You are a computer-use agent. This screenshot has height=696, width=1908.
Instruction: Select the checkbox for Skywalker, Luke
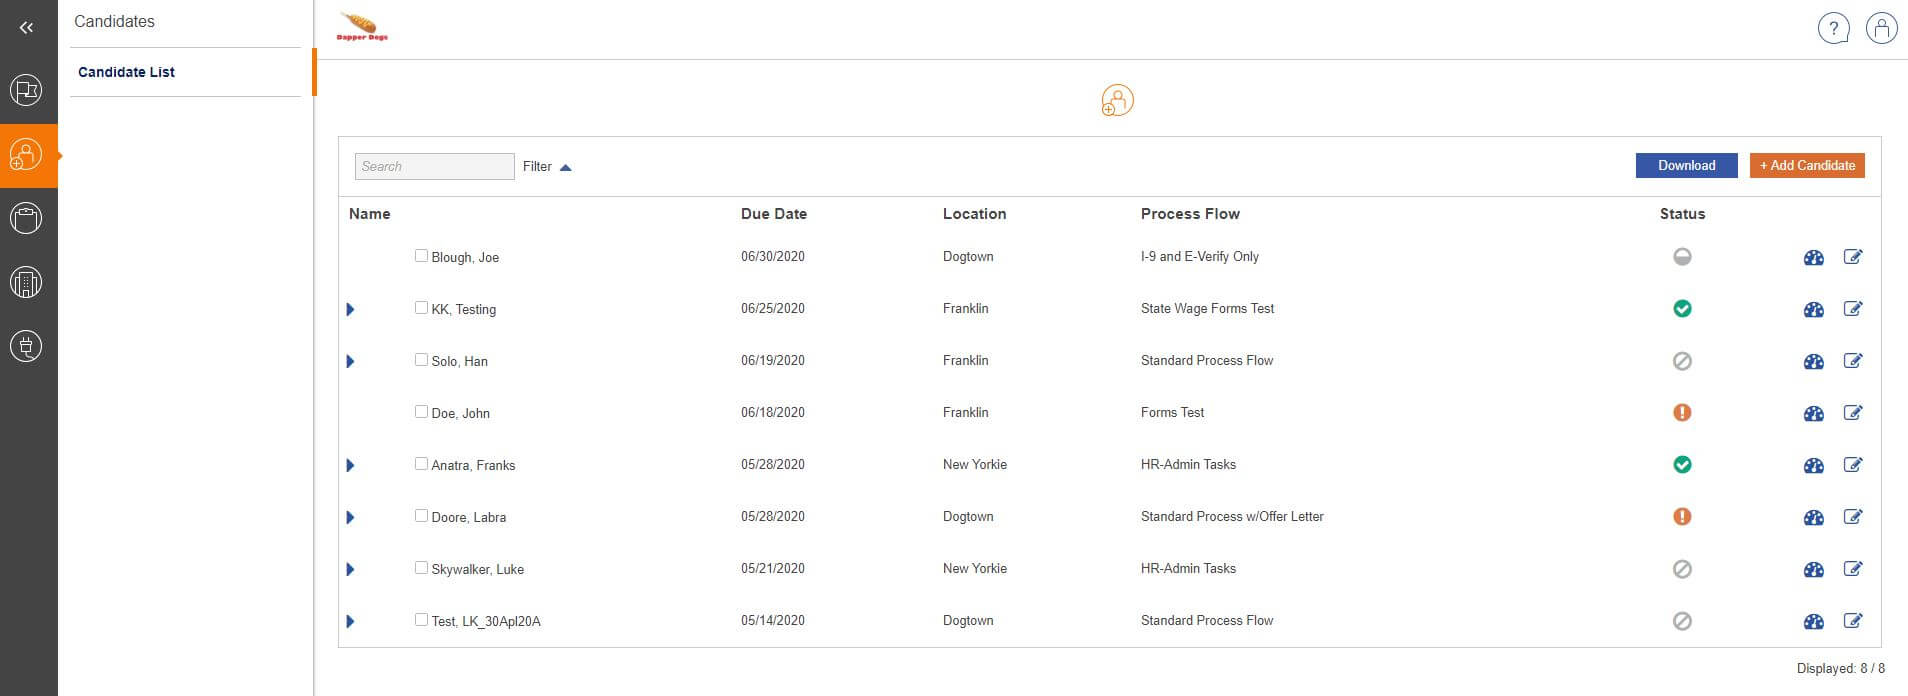[421, 568]
